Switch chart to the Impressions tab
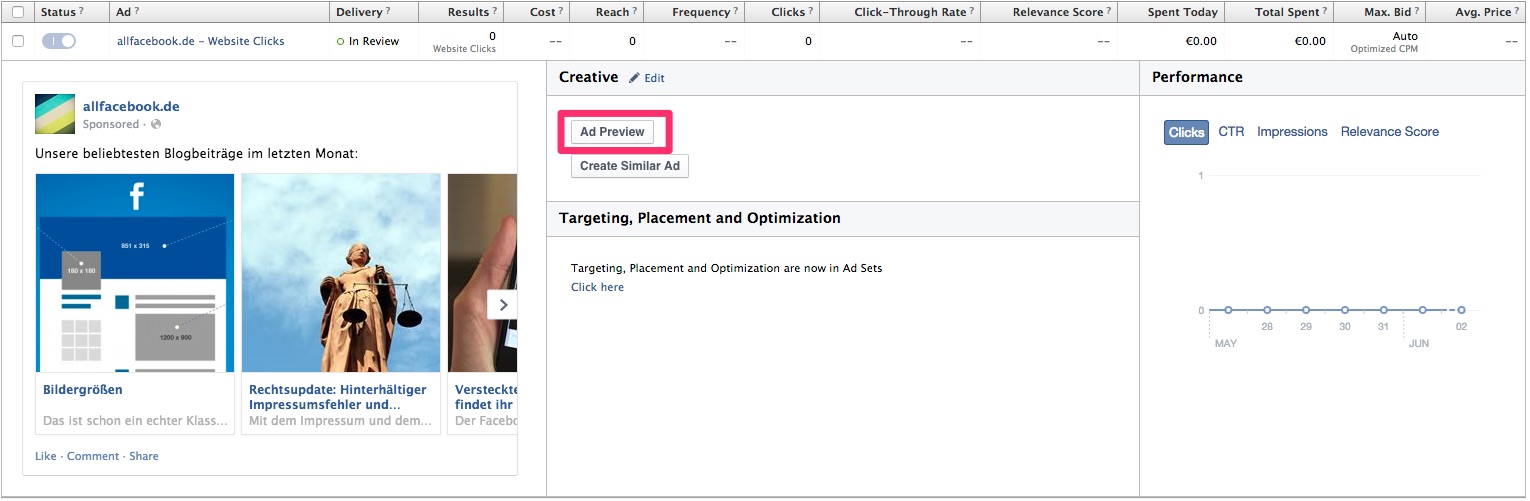 pyautogui.click(x=1292, y=131)
